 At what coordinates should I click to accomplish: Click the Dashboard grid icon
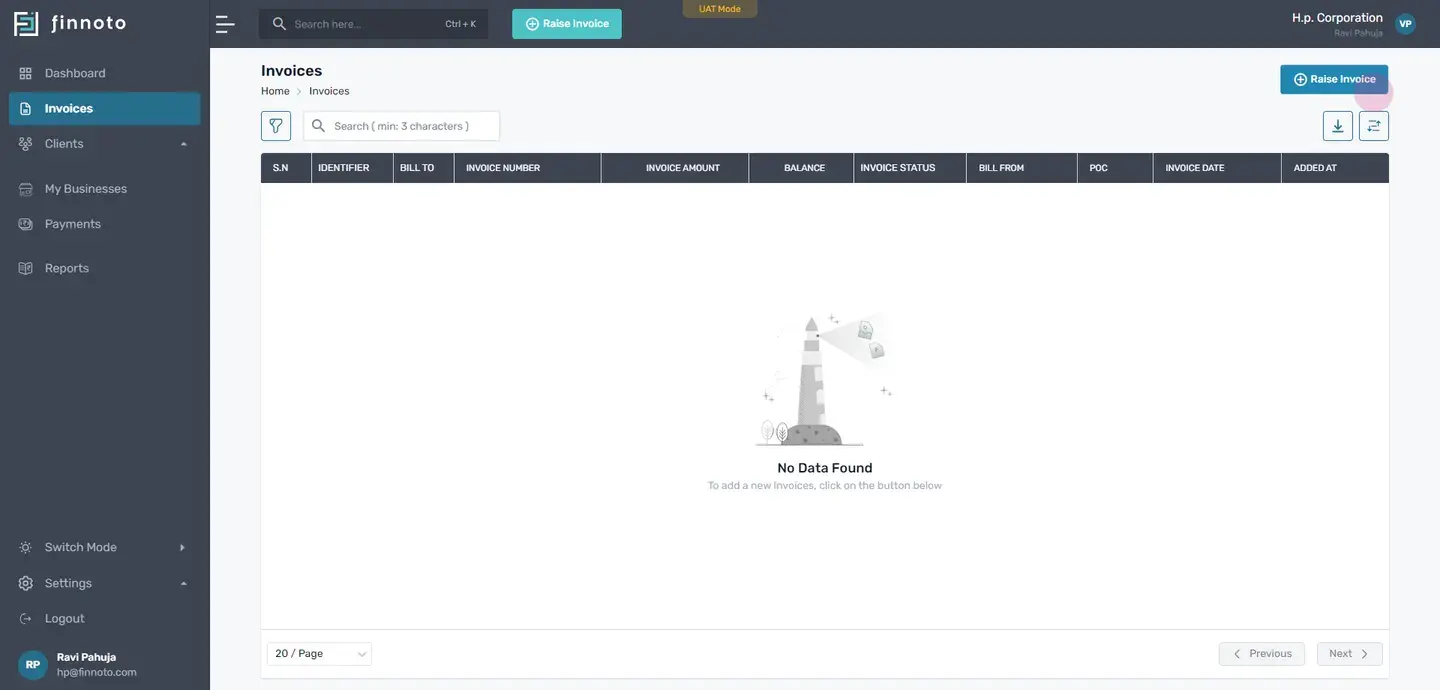click(26, 73)
